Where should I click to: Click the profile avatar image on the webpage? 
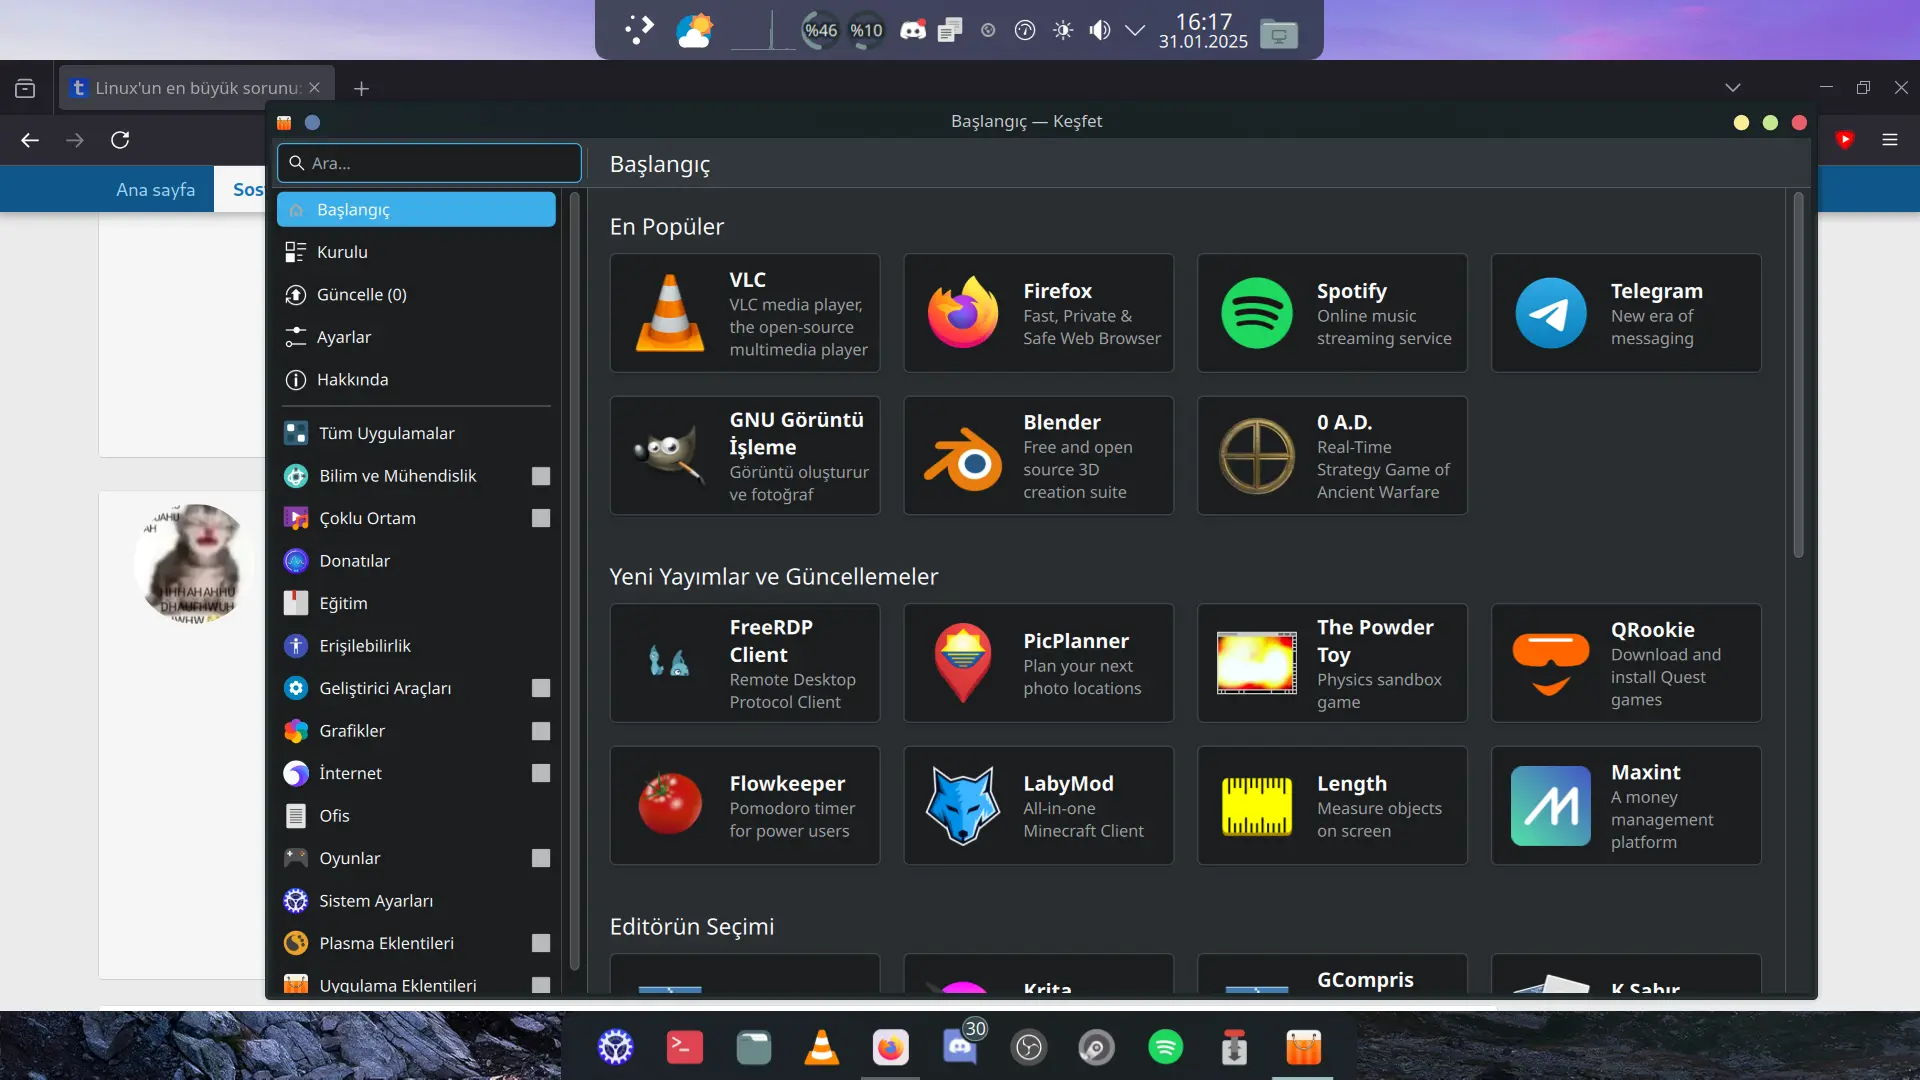[x=192, y=565]
